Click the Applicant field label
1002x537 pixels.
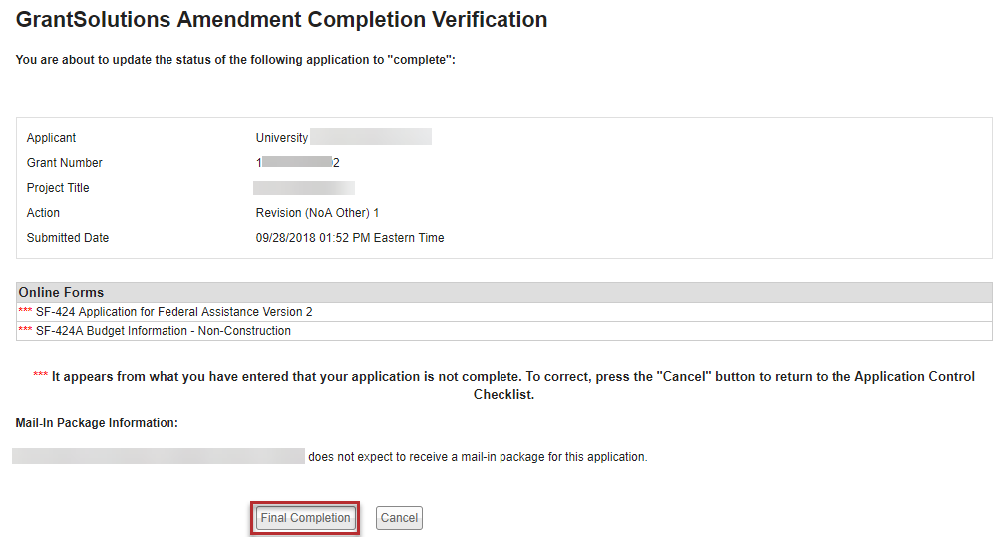tap(51, 138)
